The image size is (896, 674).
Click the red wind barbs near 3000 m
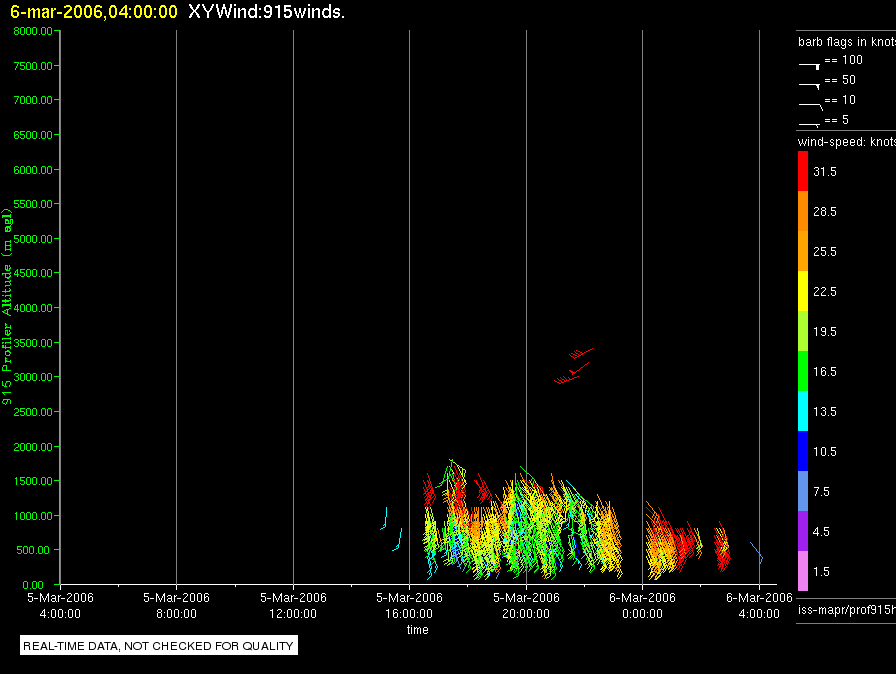point(573,366)
